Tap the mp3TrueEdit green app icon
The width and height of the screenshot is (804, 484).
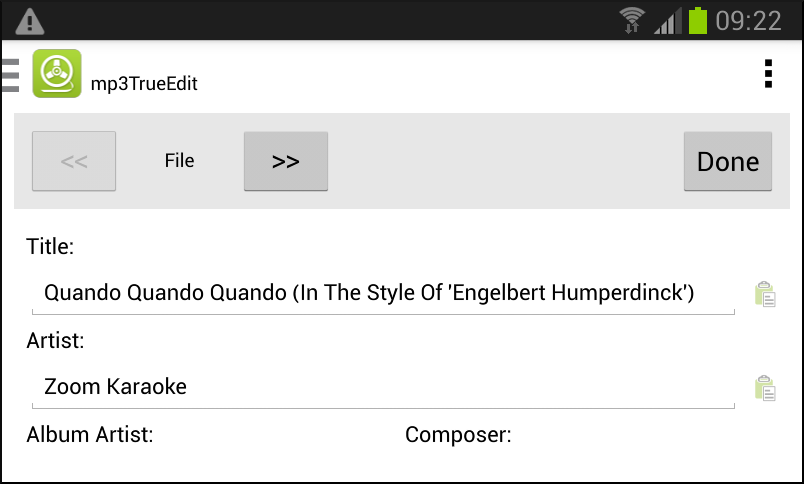click(x=56, y=75)
